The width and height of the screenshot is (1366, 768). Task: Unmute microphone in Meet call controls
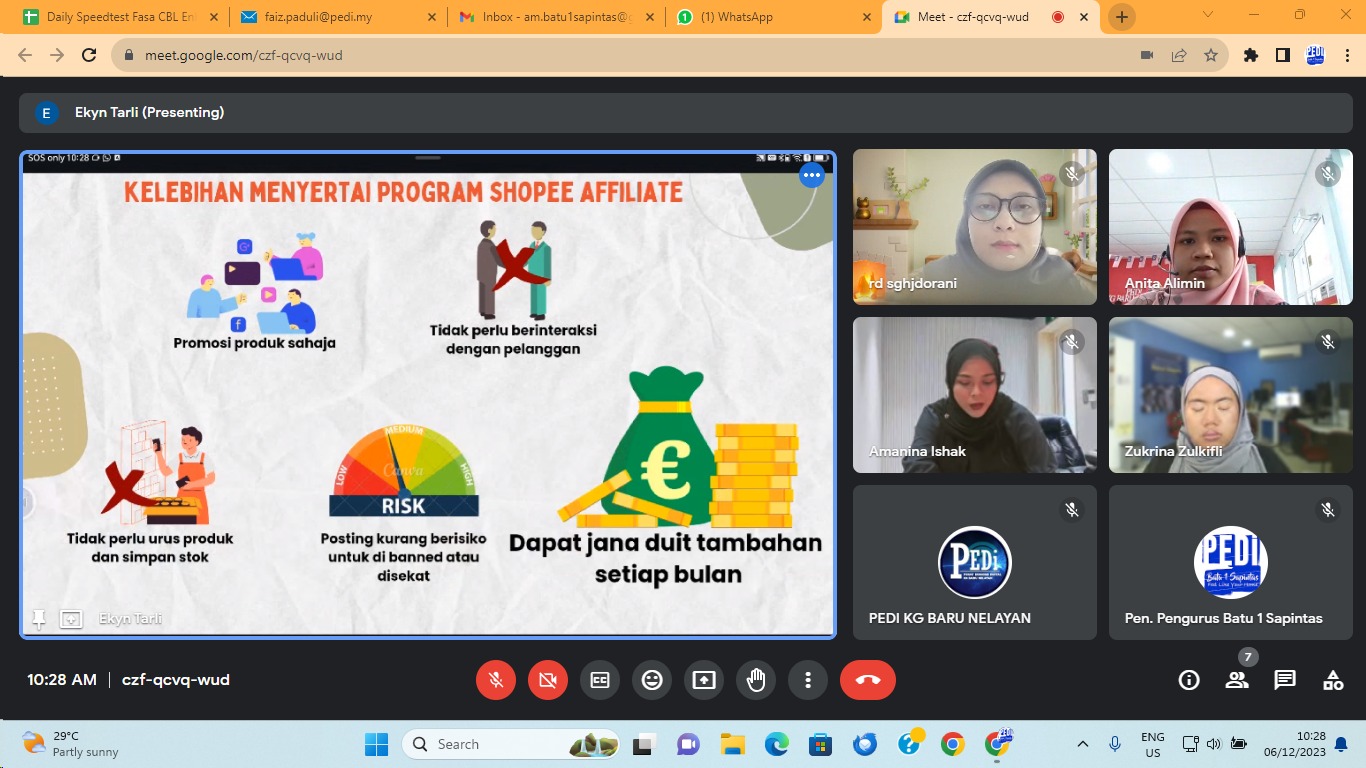(496, 680)
